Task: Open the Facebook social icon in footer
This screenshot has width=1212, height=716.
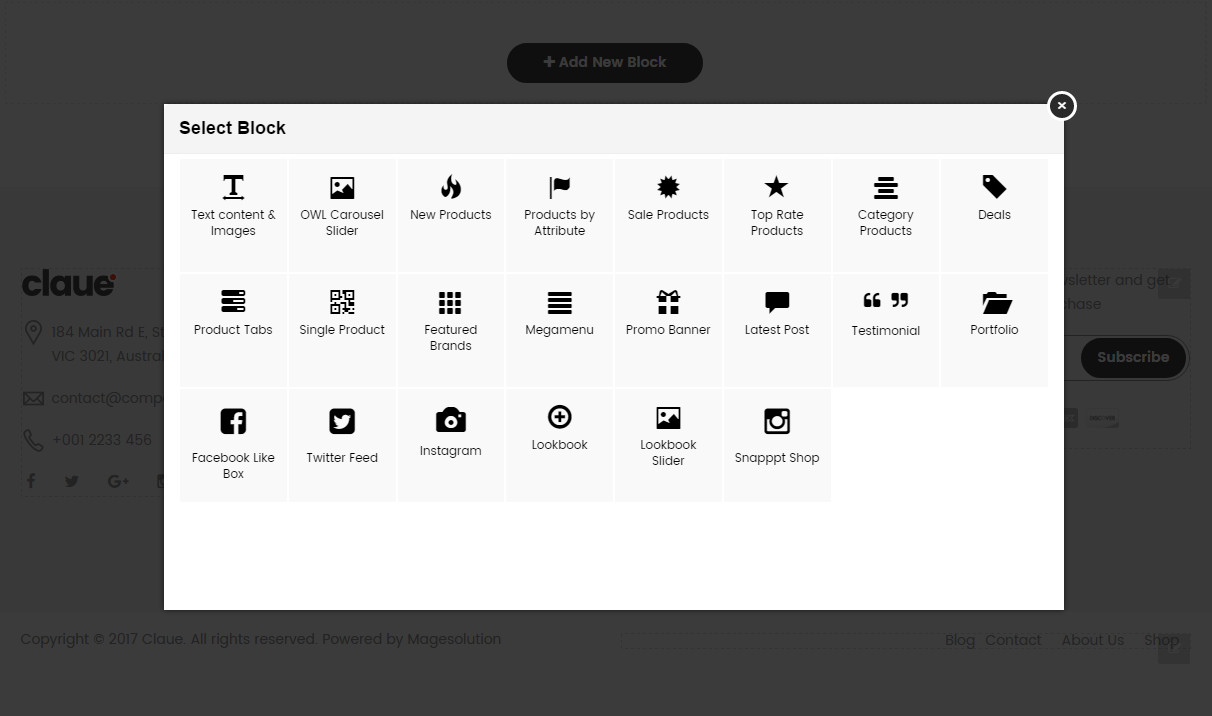Action: (31, 482)
